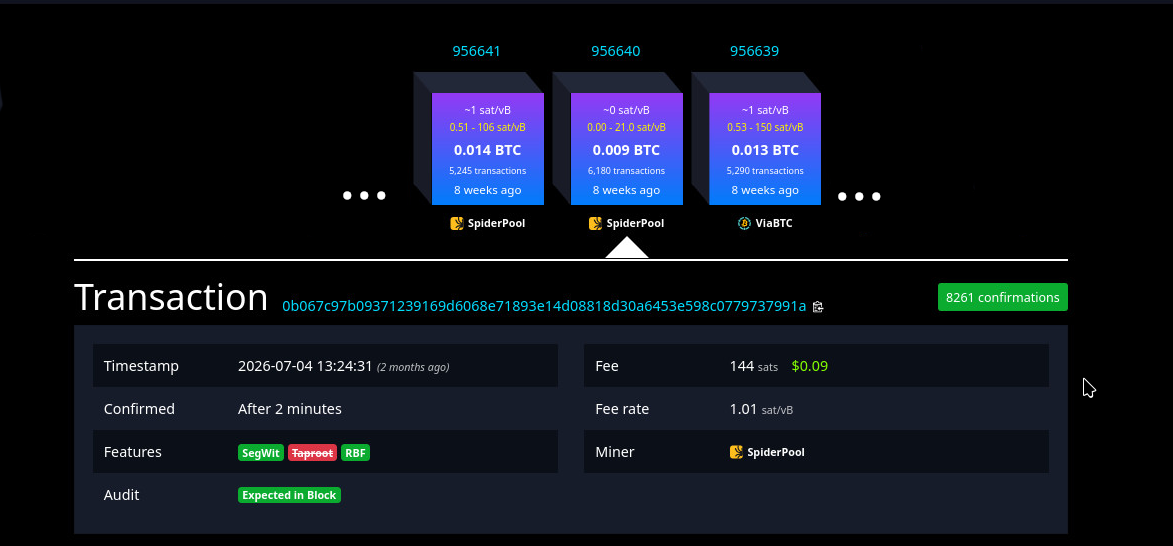Click the SpiderPool name under block 956641
The image size is (1173, 546).
point(496,223)
